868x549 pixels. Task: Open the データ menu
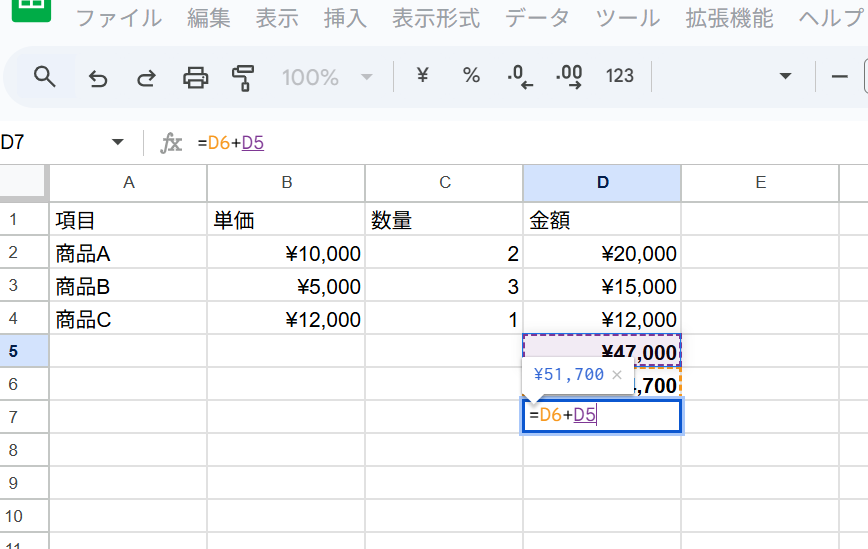[537, 18]
